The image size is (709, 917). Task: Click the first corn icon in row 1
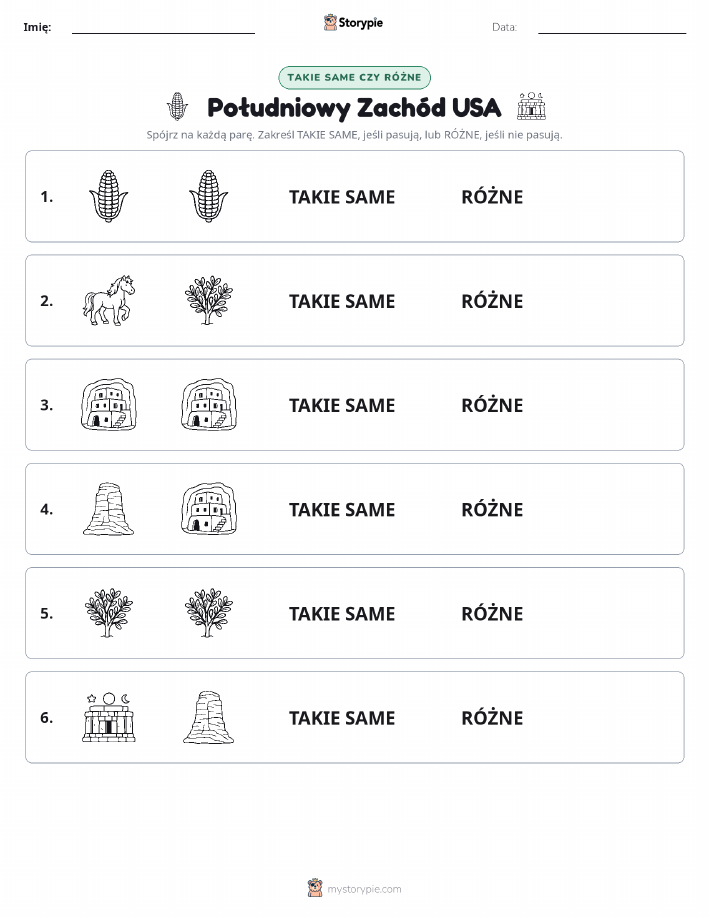pyautogui.click(x=108, y=196)
